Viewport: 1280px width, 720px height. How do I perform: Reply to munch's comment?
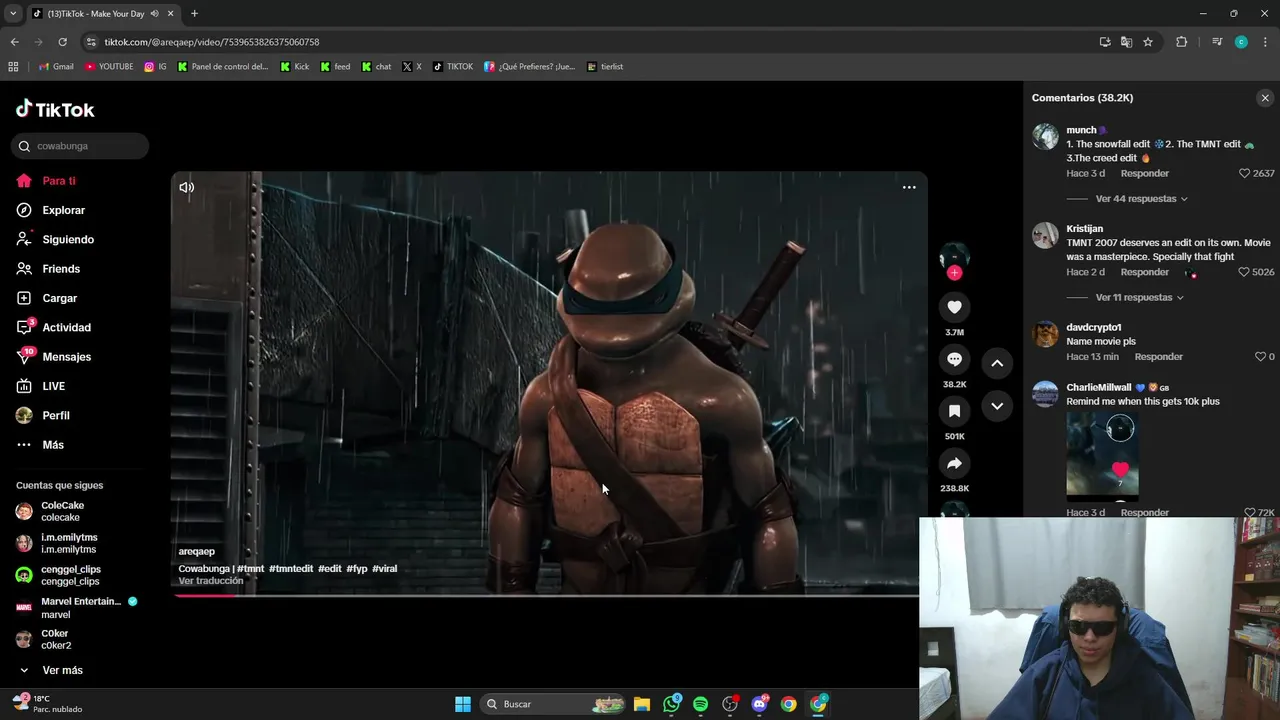click(x=1145, y=173)
